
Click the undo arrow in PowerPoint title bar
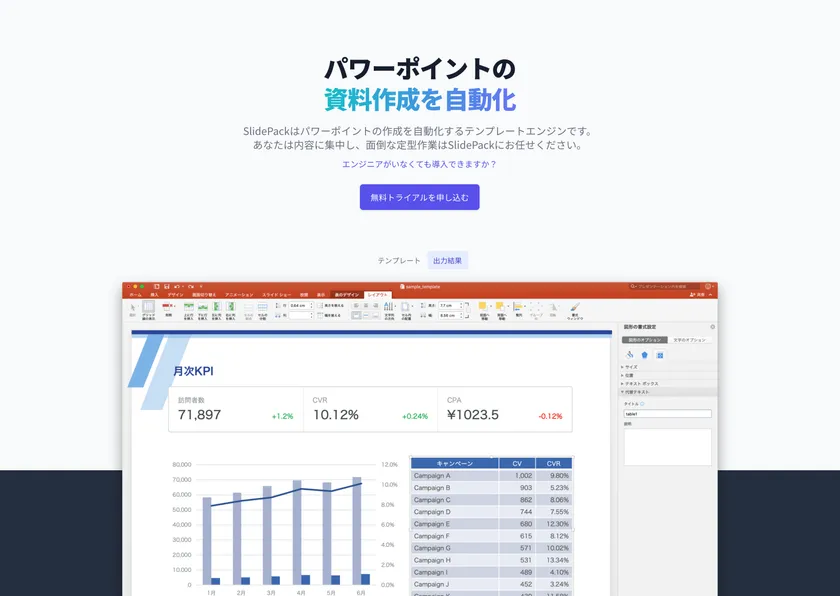[x=176, y=286]
